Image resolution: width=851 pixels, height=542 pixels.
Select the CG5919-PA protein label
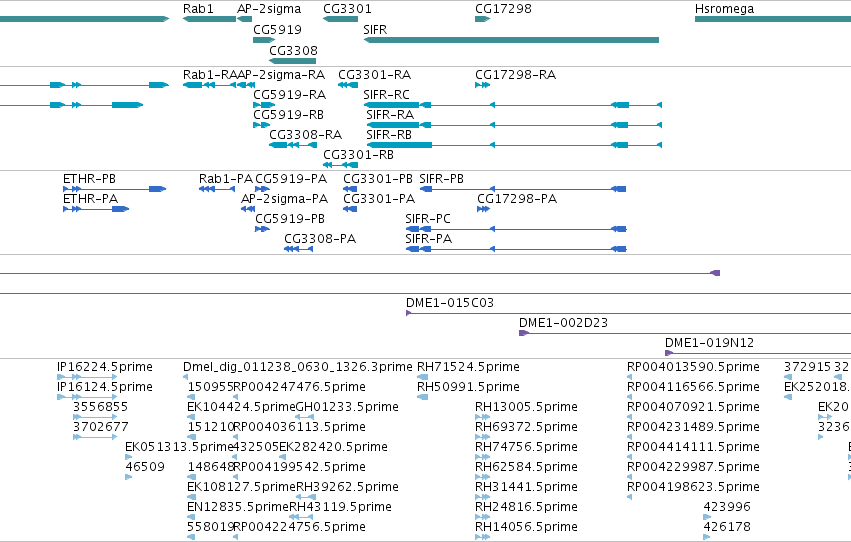pos(291,178)
